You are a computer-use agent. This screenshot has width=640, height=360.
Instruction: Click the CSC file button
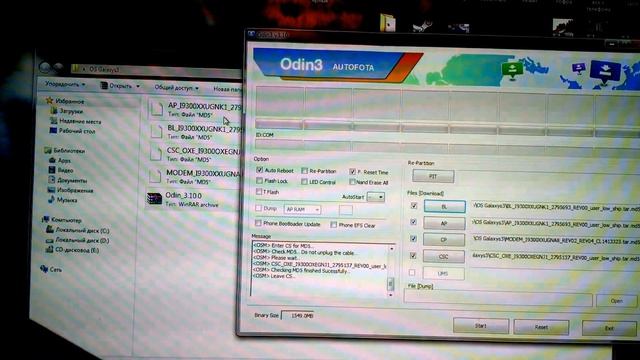[444, 257]
